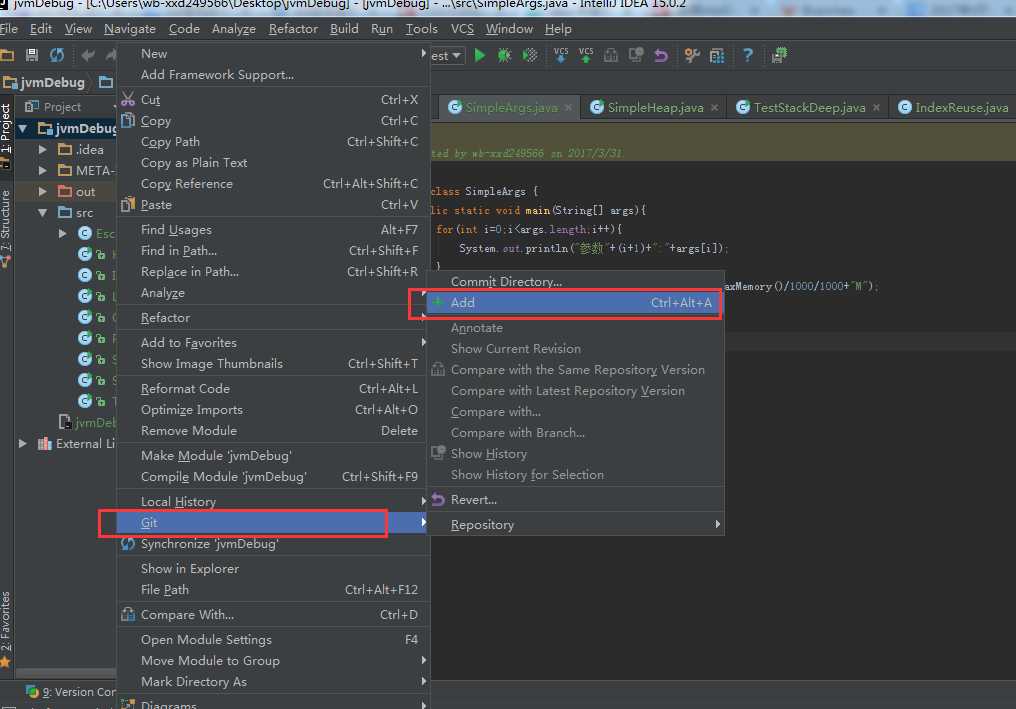Click the Help question mark icon

click(x=748, y=55)
